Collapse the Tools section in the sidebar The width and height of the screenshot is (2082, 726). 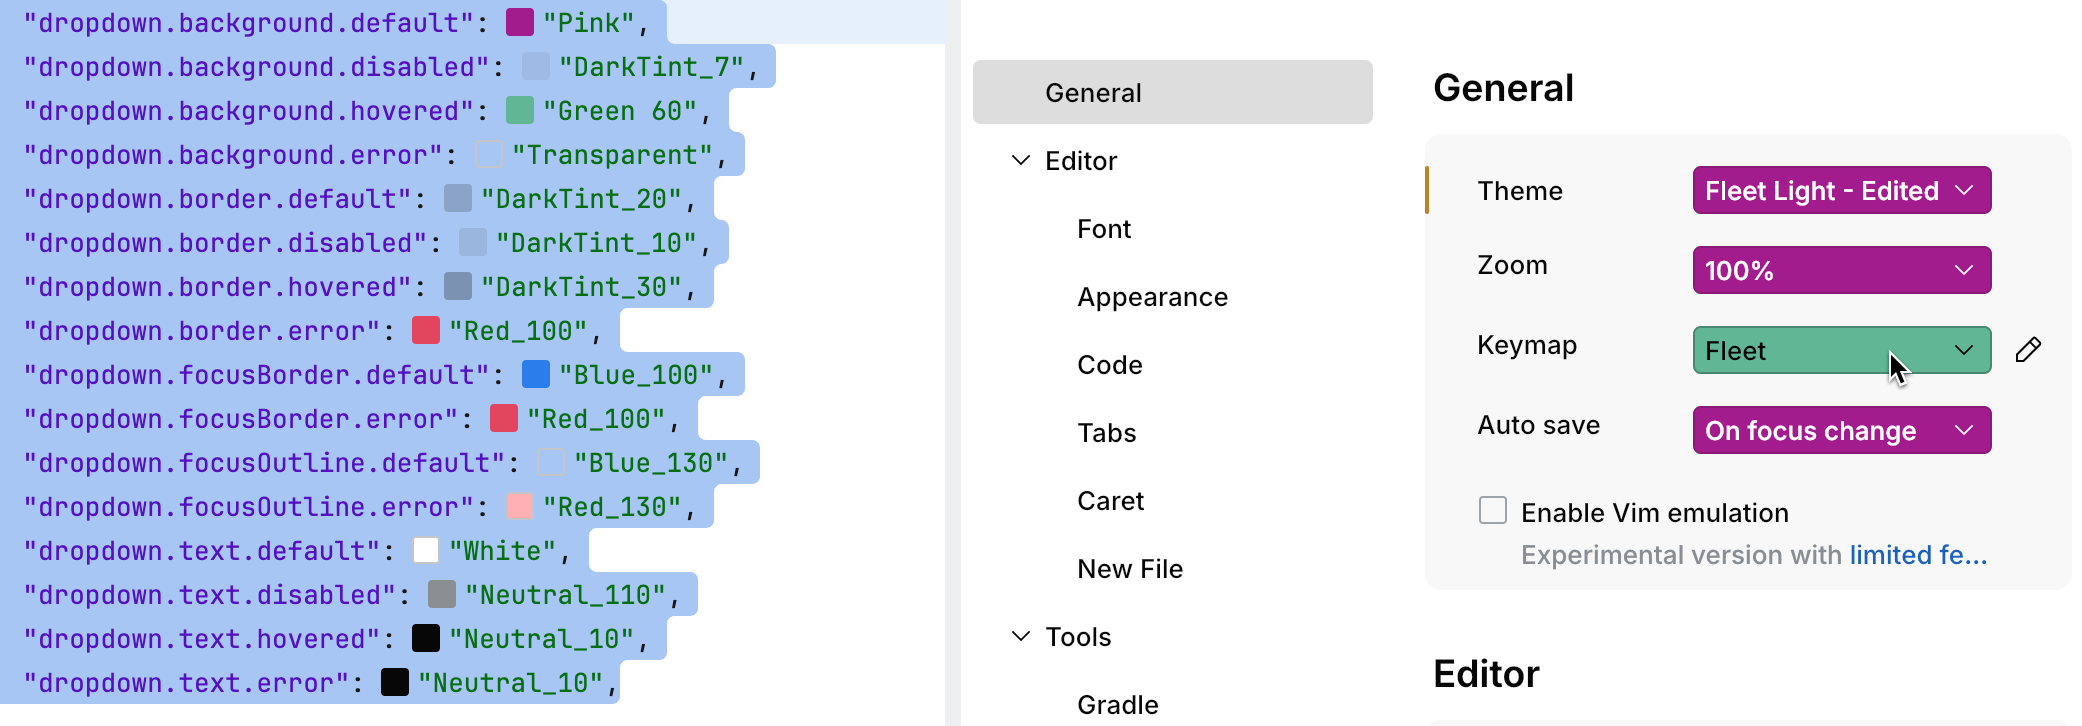pos(1020,636)
